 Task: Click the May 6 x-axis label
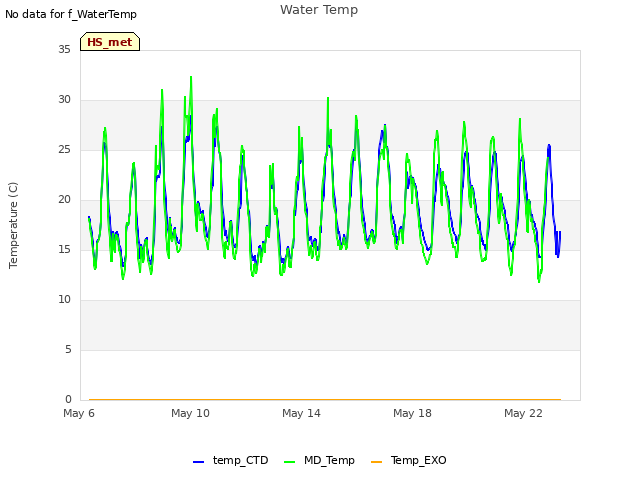point(79,413)
